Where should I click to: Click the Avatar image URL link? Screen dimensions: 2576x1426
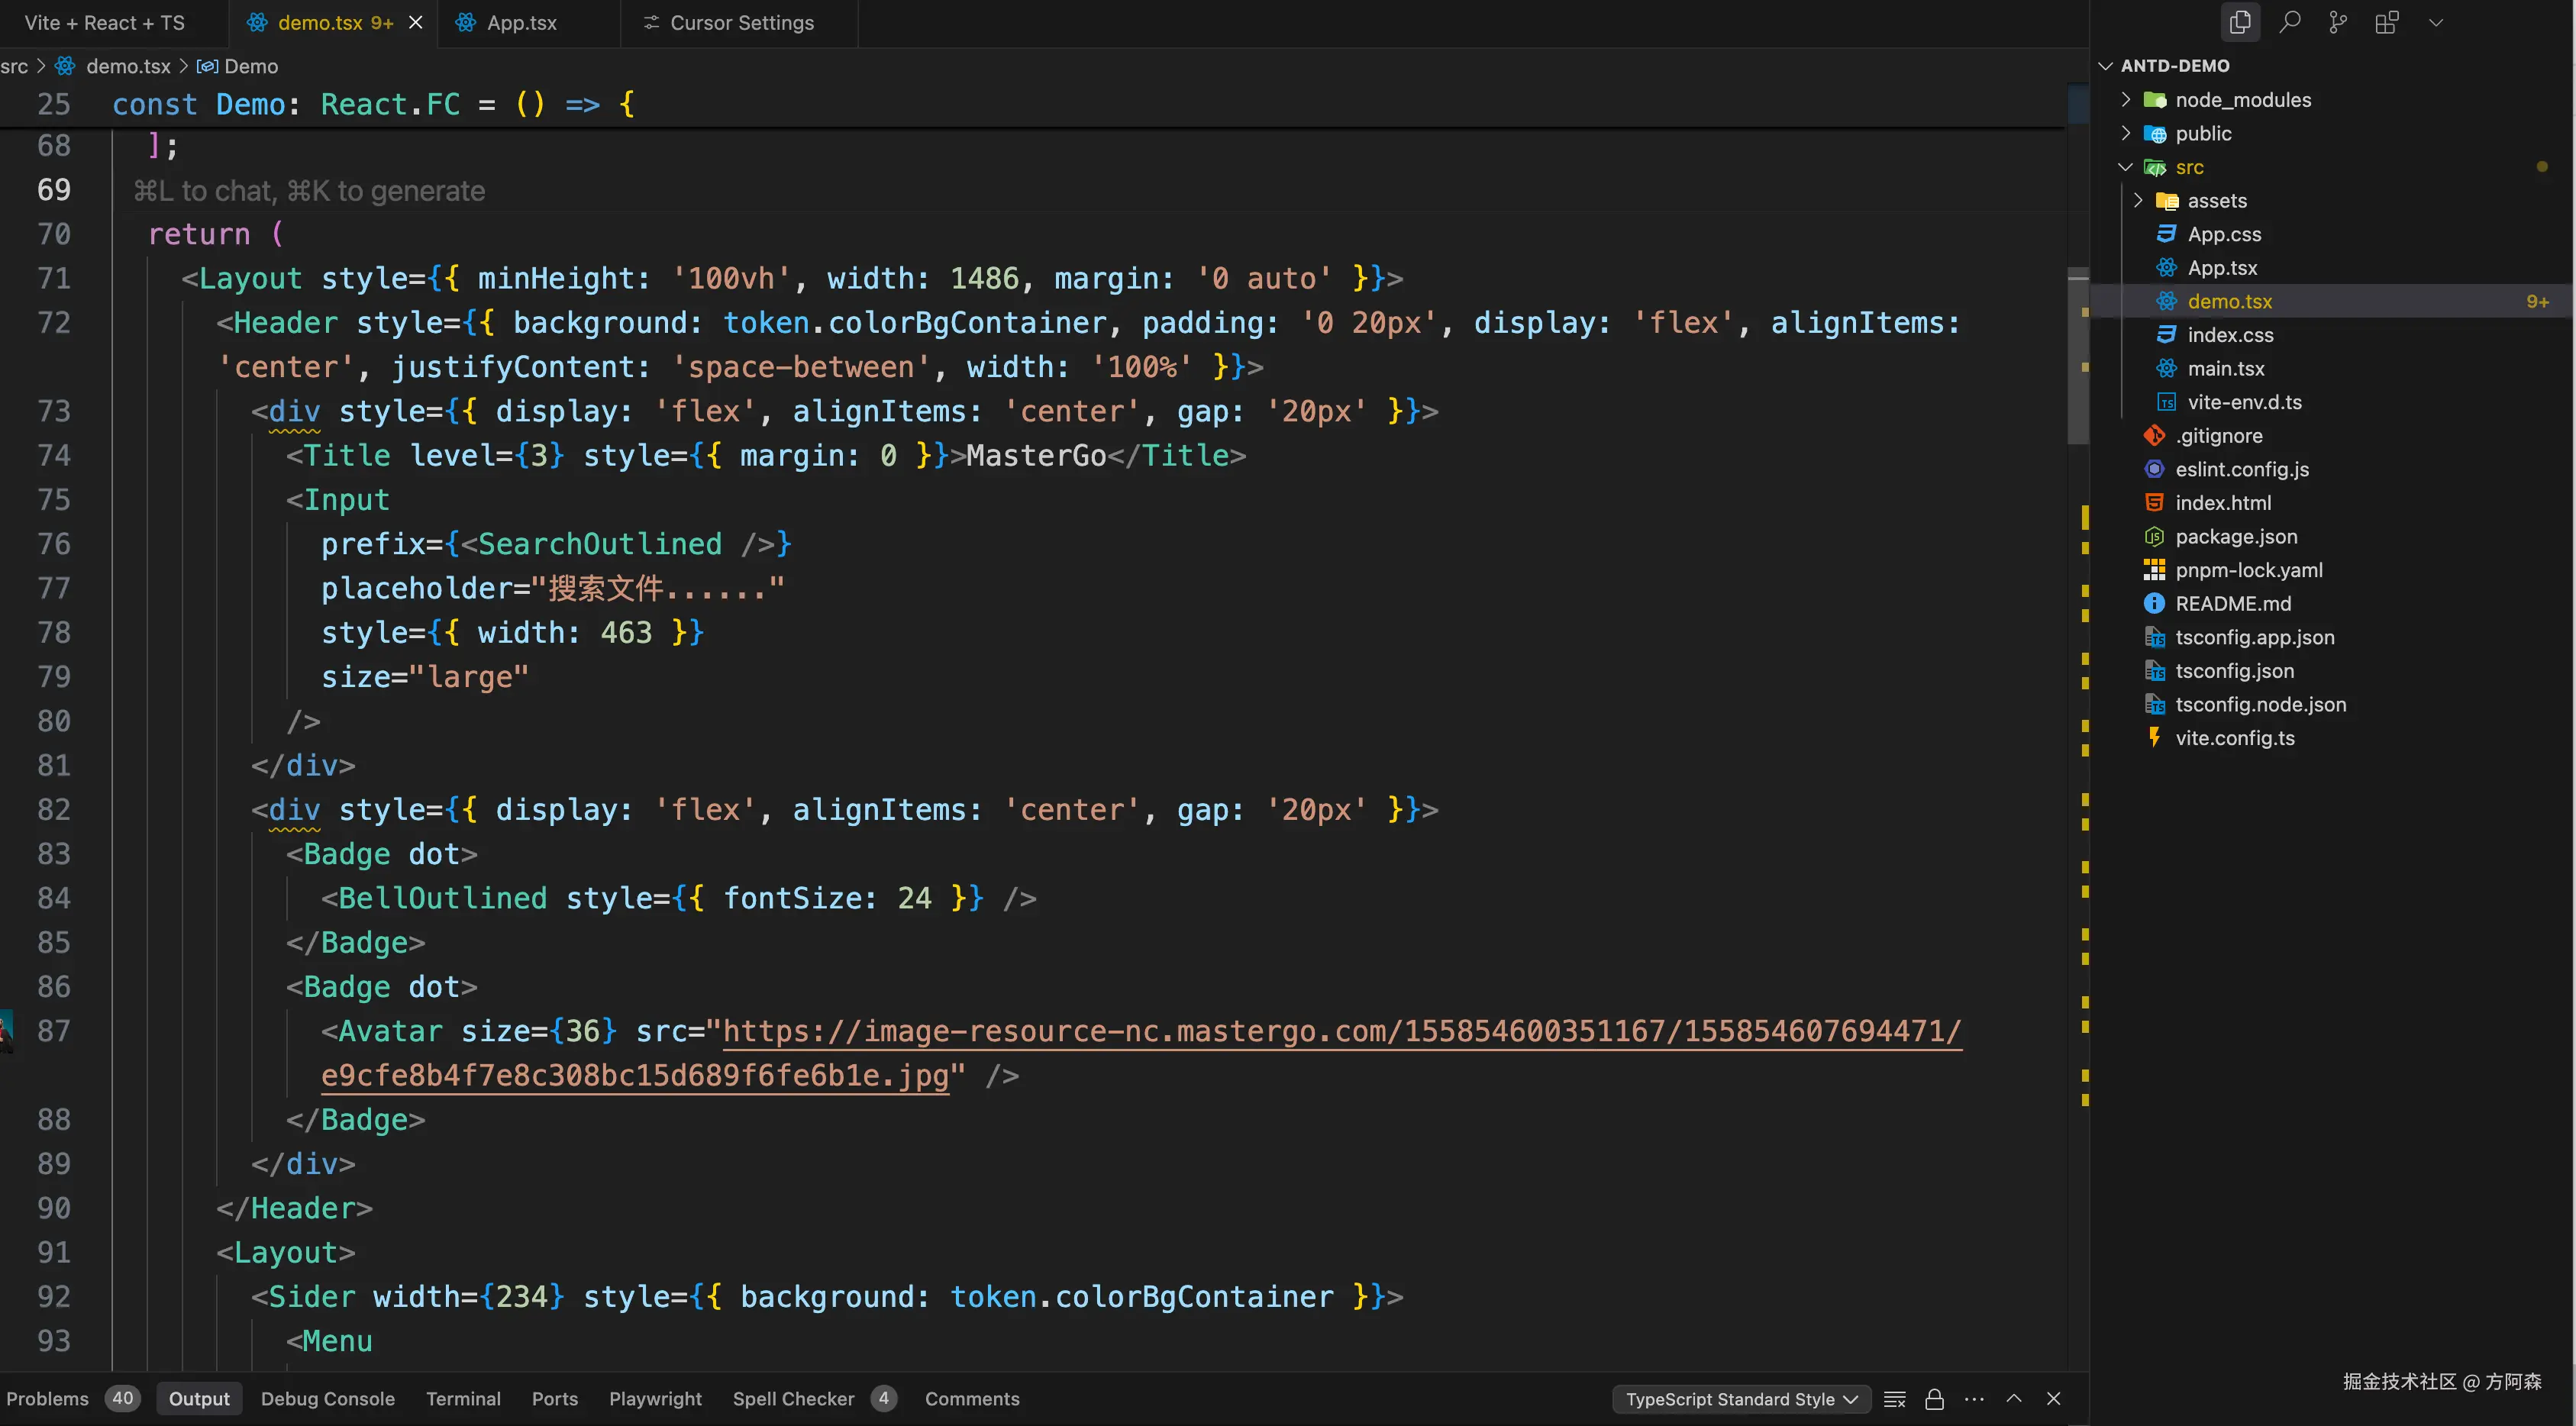point(1340,1031)
